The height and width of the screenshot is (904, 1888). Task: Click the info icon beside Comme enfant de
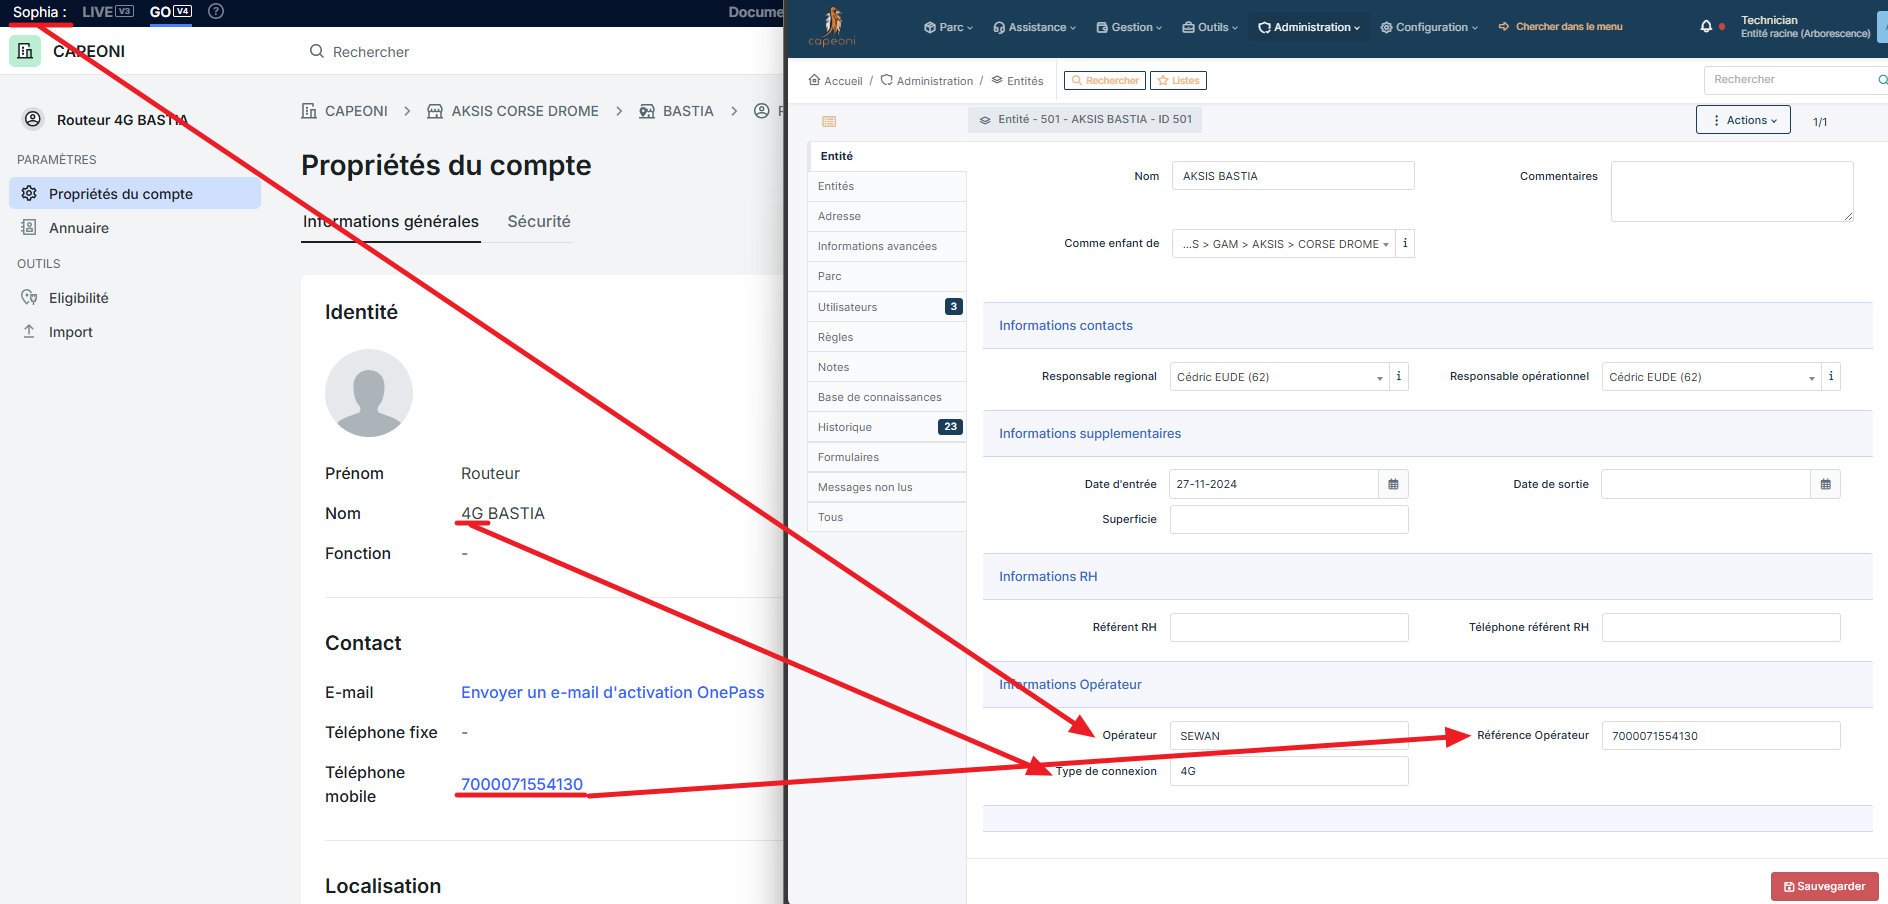click(x=1405, y=244)
